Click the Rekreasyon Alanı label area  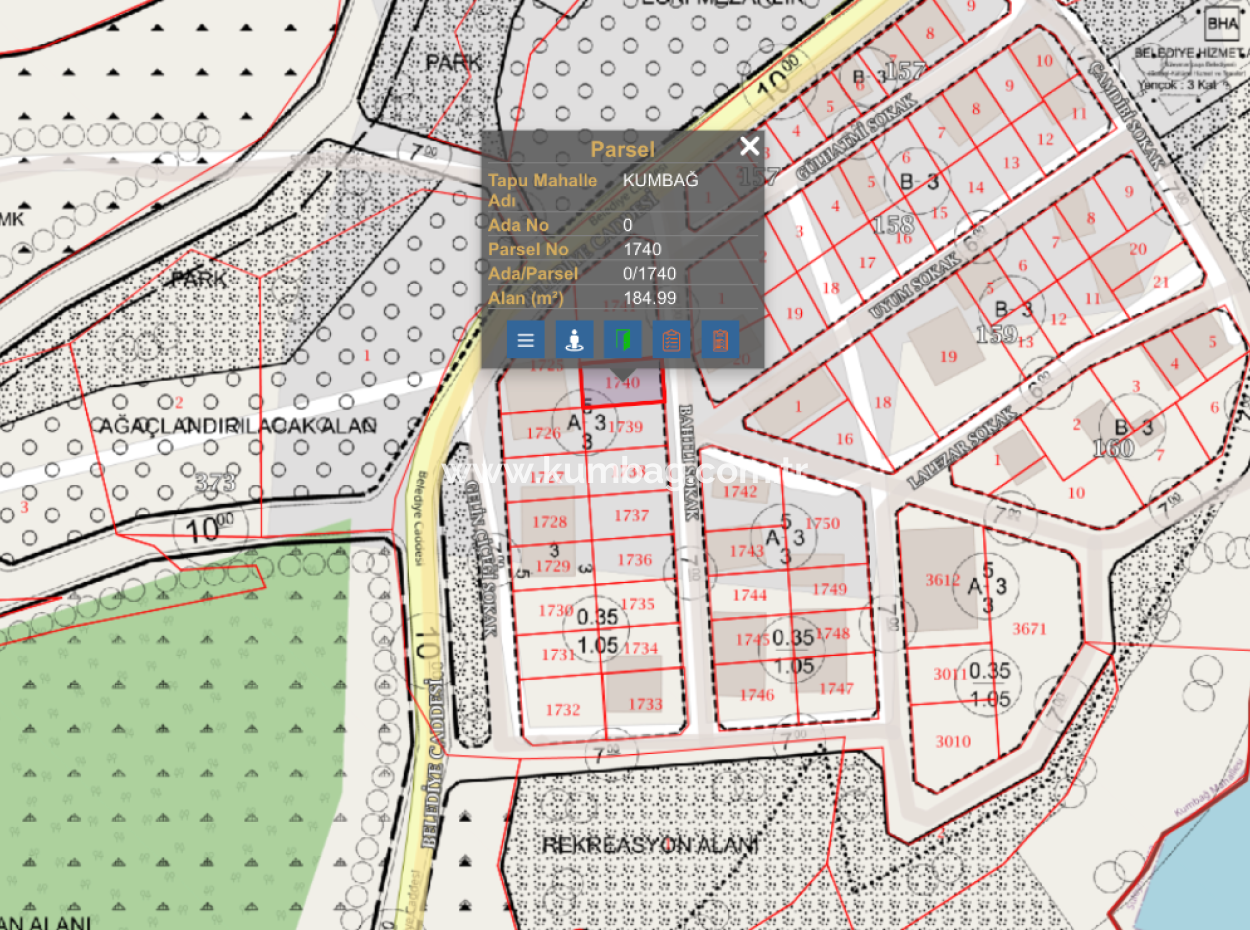click(650, 845)
